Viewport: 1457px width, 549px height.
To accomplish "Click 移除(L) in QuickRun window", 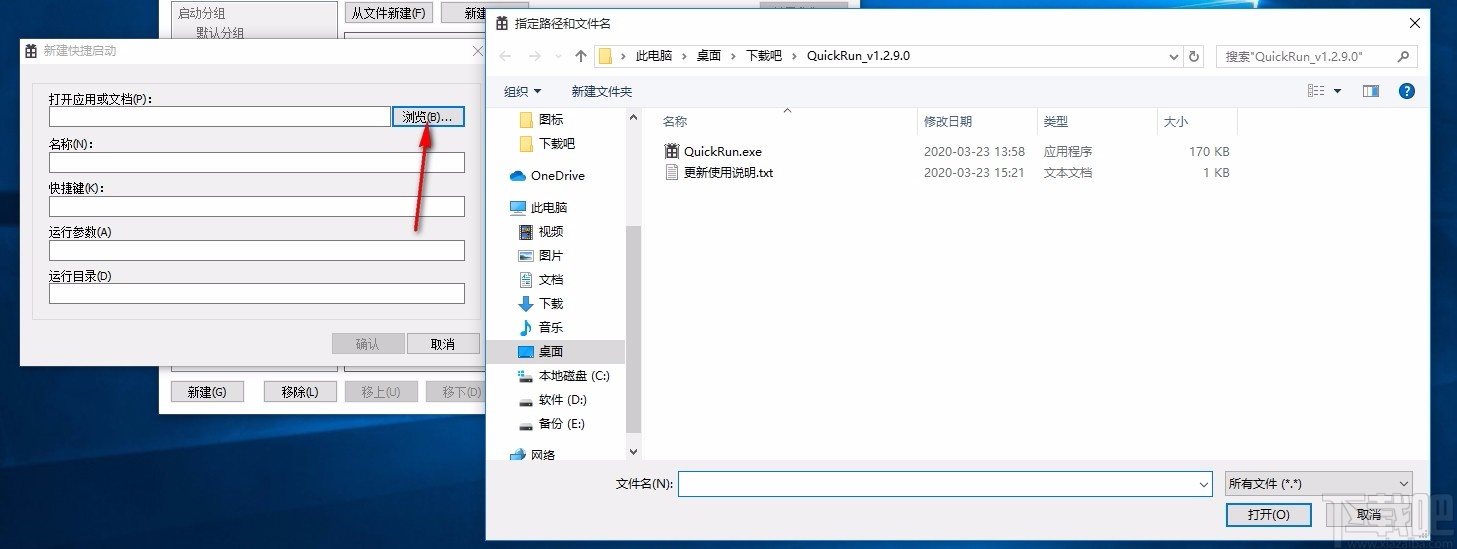I will point(300,392).
